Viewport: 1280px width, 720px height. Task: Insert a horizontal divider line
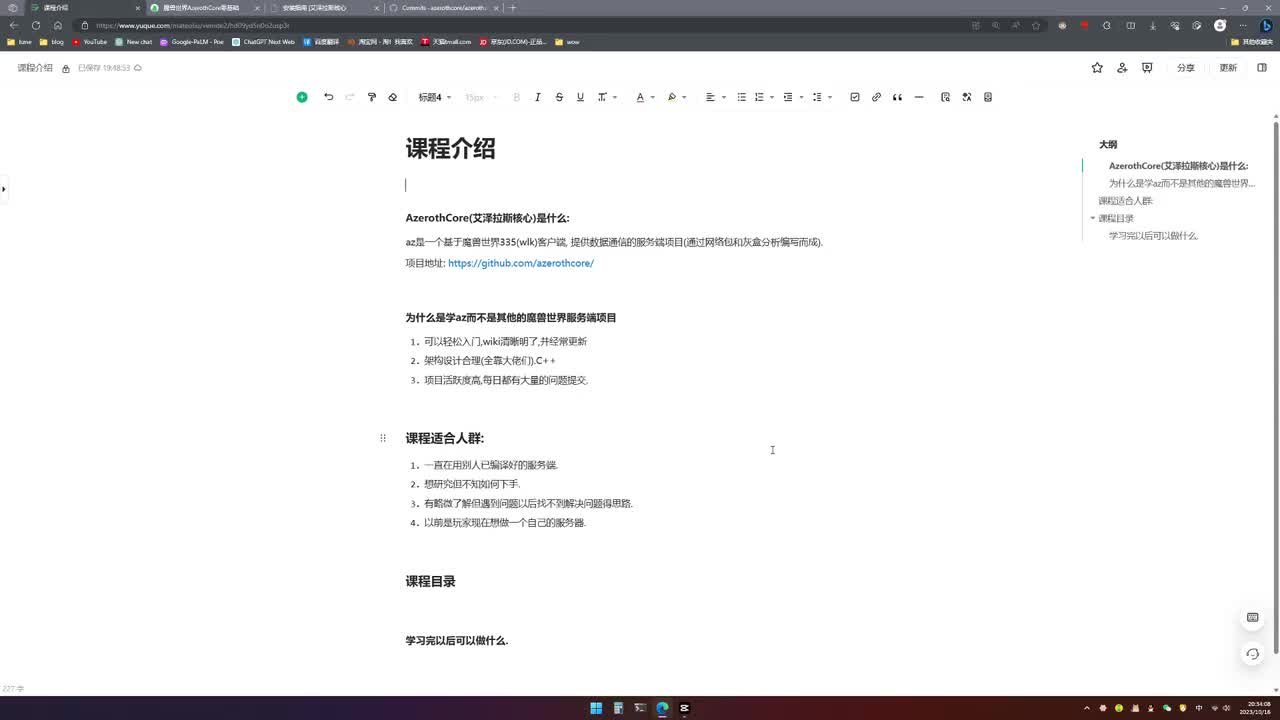point(919,97)
